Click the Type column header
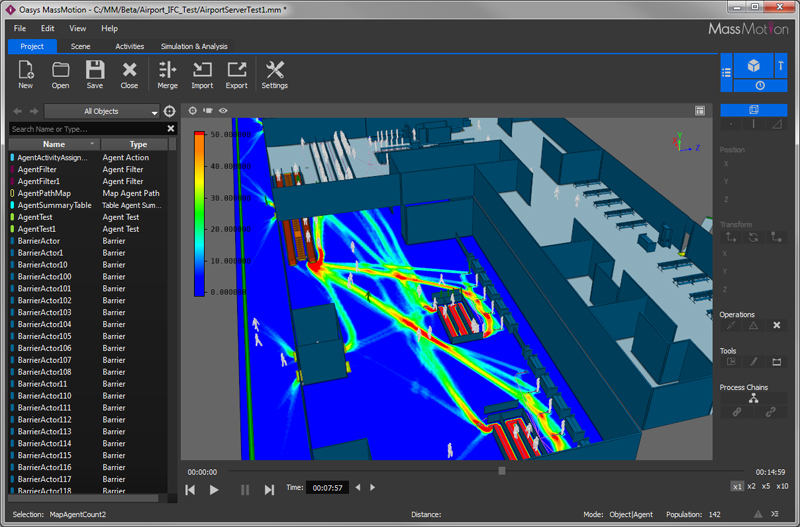Screen dimensions: 800x527 pos(134,144)
